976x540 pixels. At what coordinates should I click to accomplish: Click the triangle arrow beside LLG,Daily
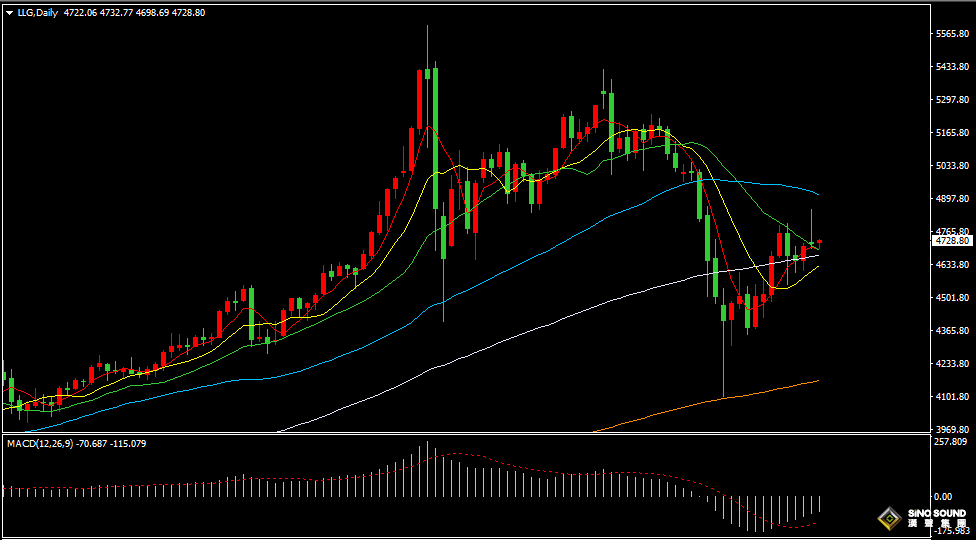tap(9, 13)
